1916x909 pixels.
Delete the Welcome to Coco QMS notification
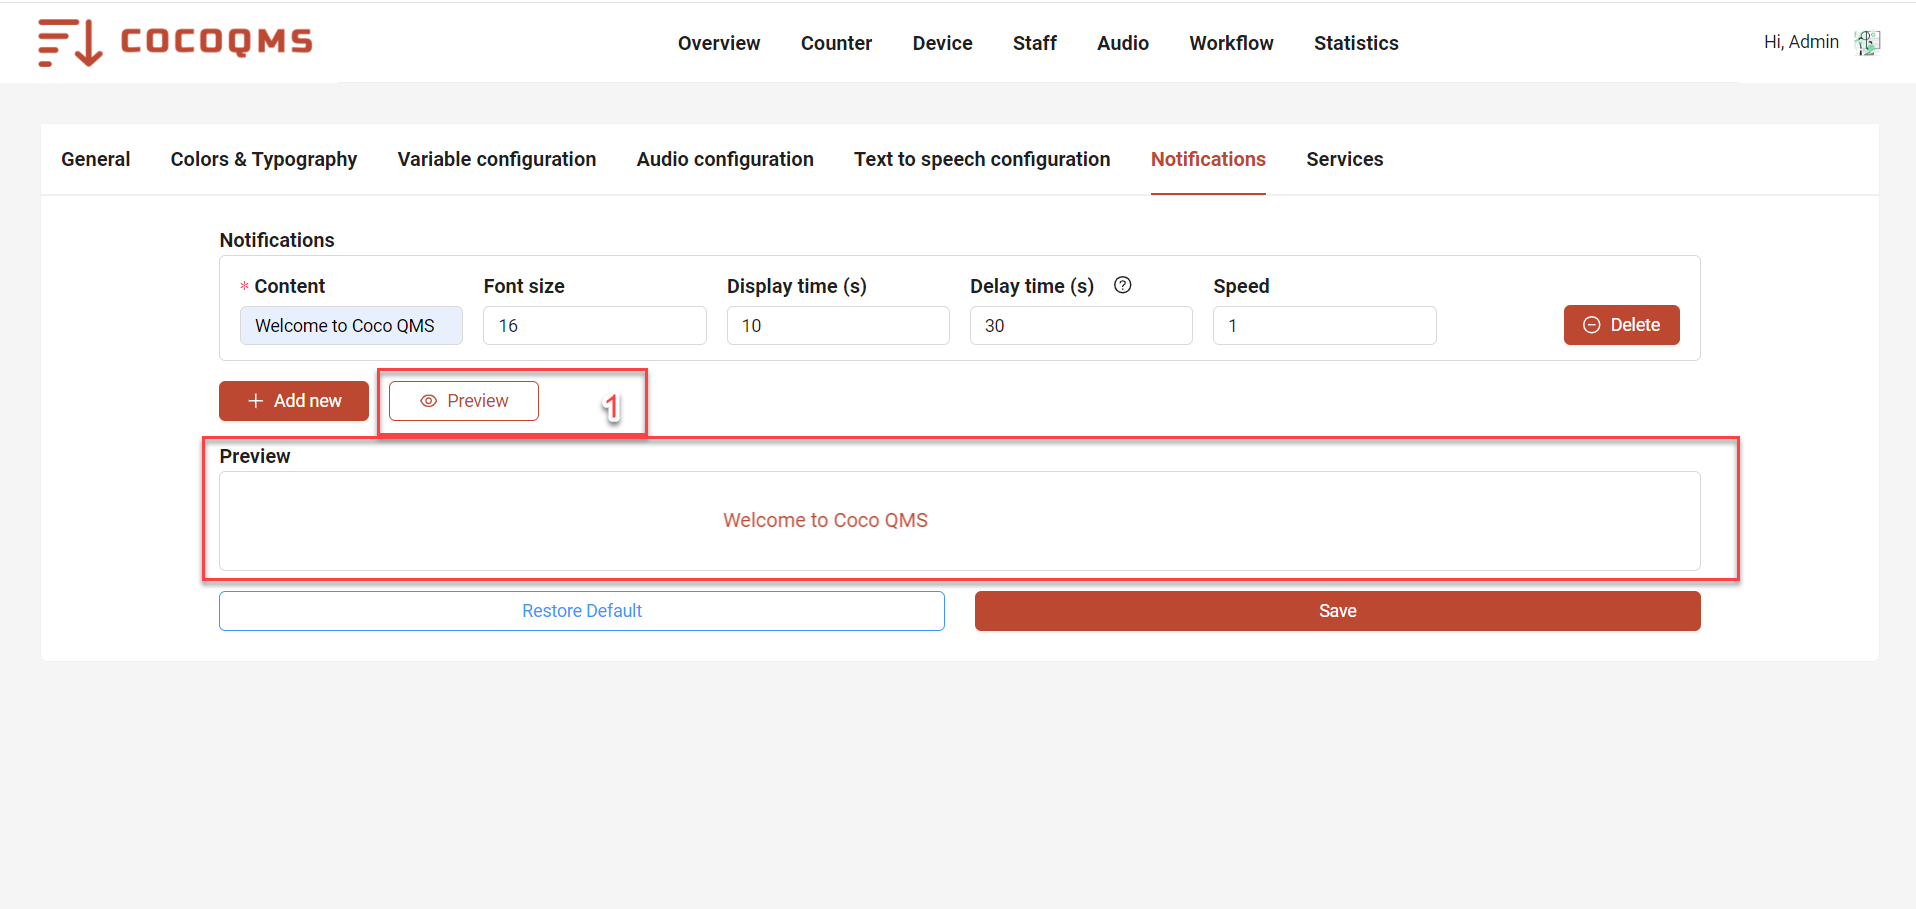pos(1621,325)
